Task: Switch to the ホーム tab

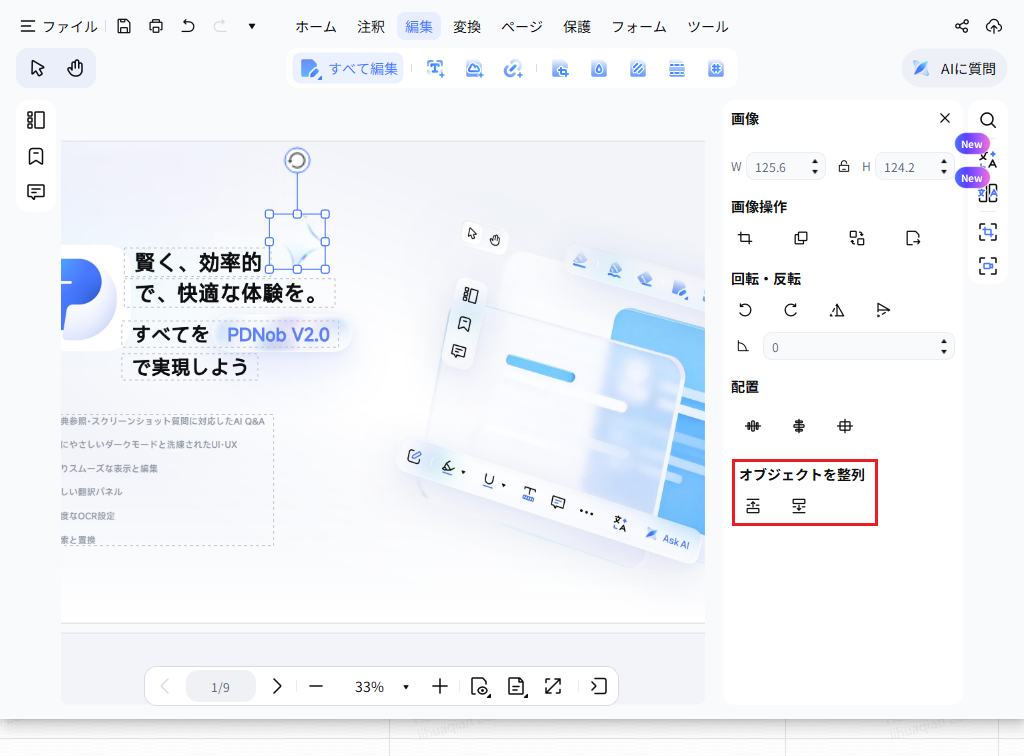Action: click(315, 26)
